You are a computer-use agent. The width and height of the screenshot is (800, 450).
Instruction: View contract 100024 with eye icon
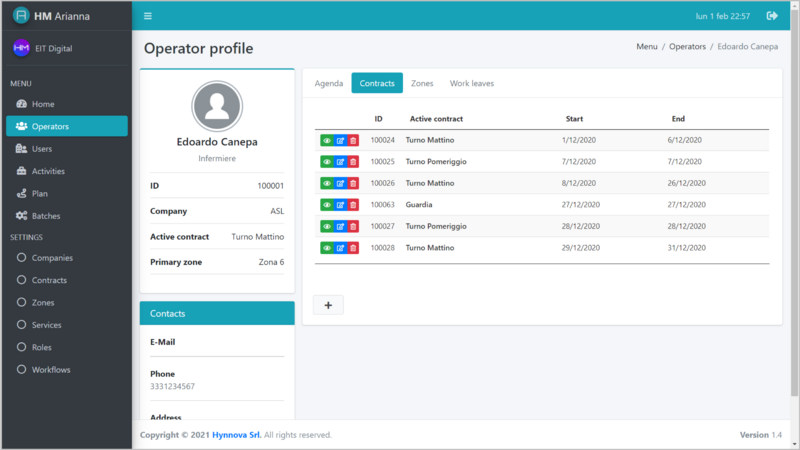(327, 140)
